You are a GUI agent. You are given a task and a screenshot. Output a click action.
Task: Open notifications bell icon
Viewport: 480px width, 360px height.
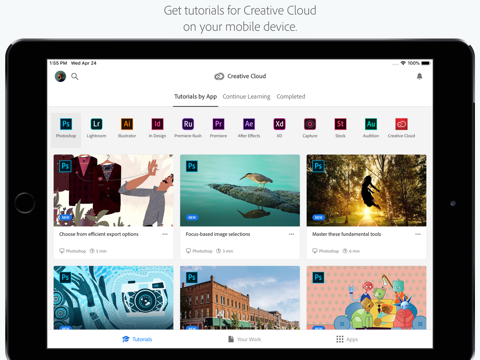(x=419, y=76)
